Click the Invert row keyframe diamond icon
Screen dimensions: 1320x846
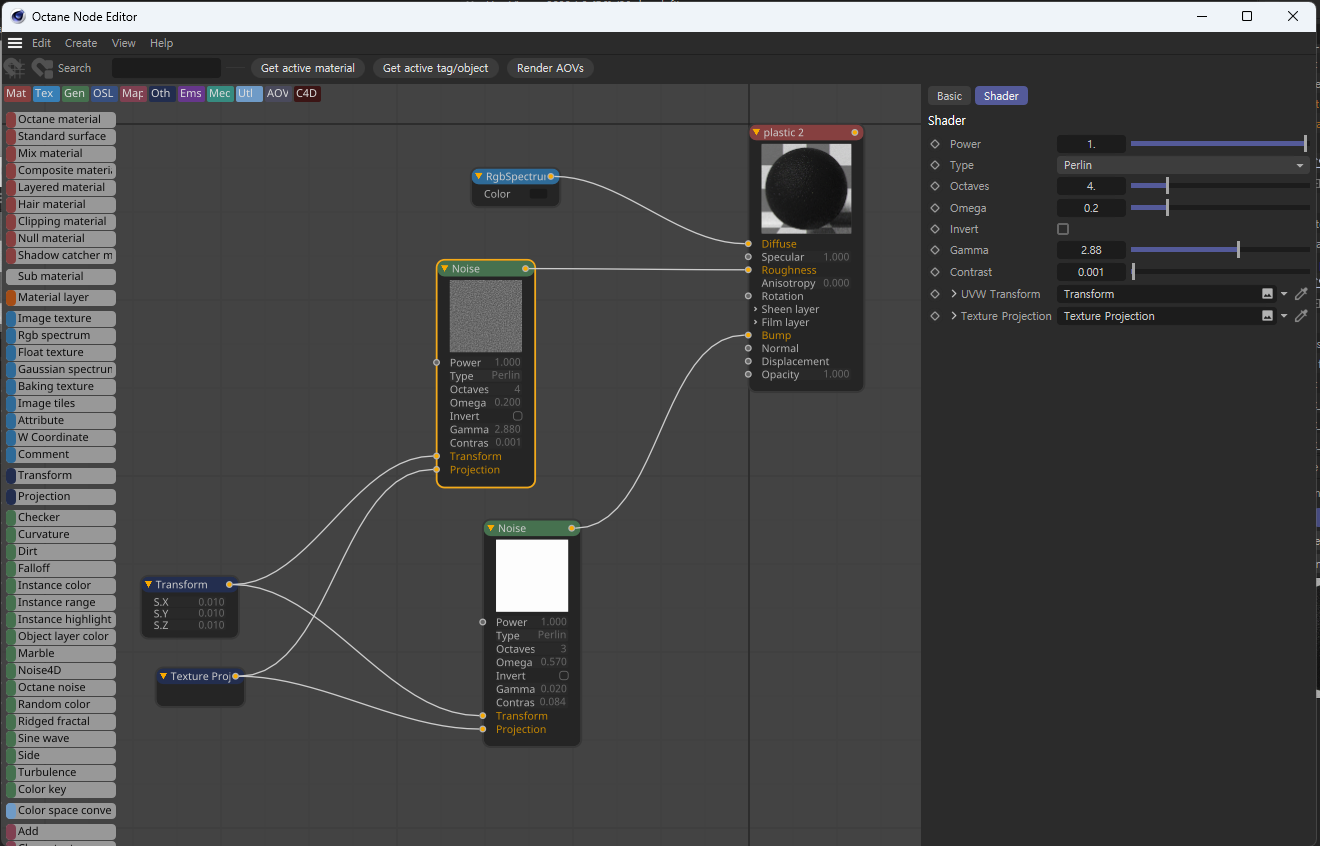[x=935, y=229]
